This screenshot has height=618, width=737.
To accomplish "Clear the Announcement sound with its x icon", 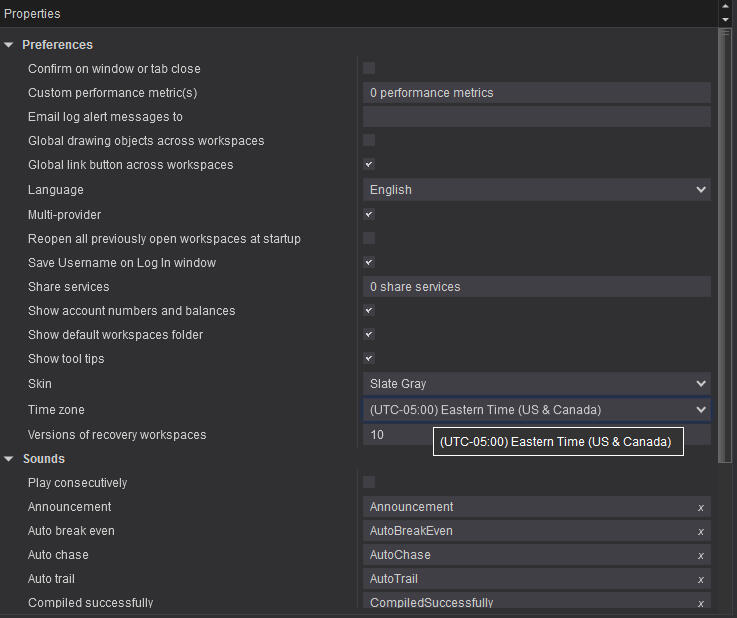I will 700,508.
